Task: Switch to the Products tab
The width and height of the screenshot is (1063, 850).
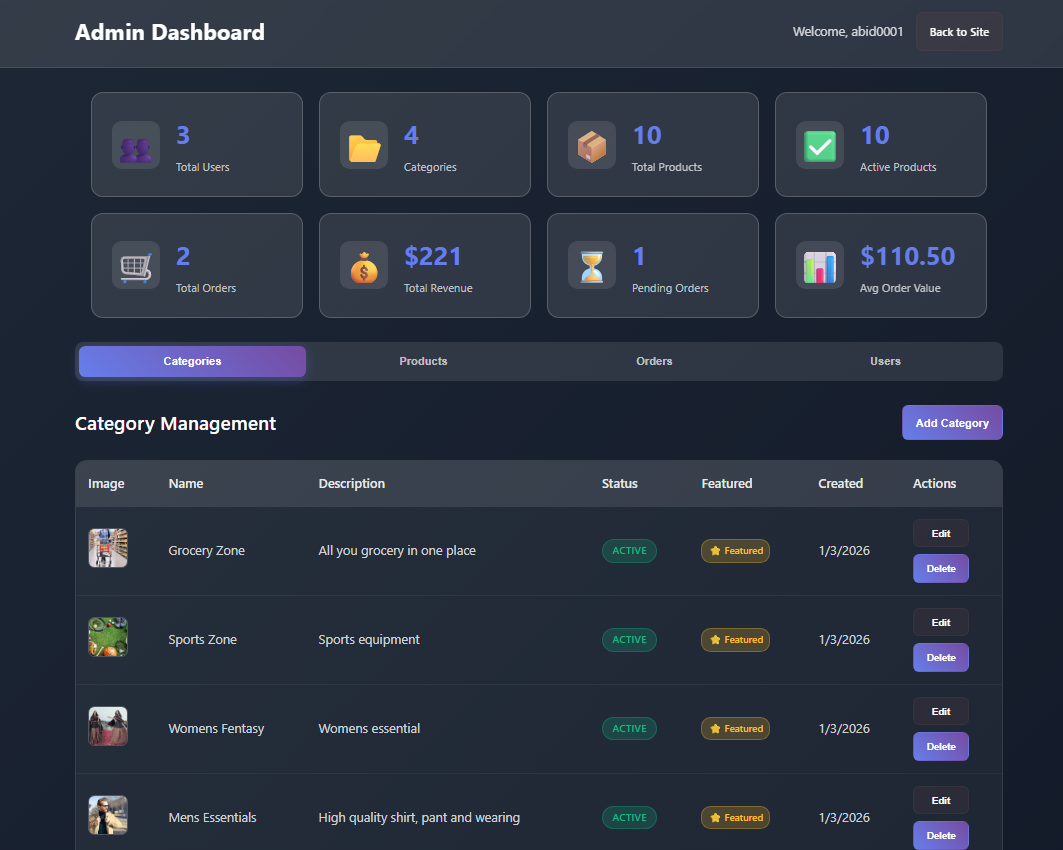Action: (x=423, y=361)
